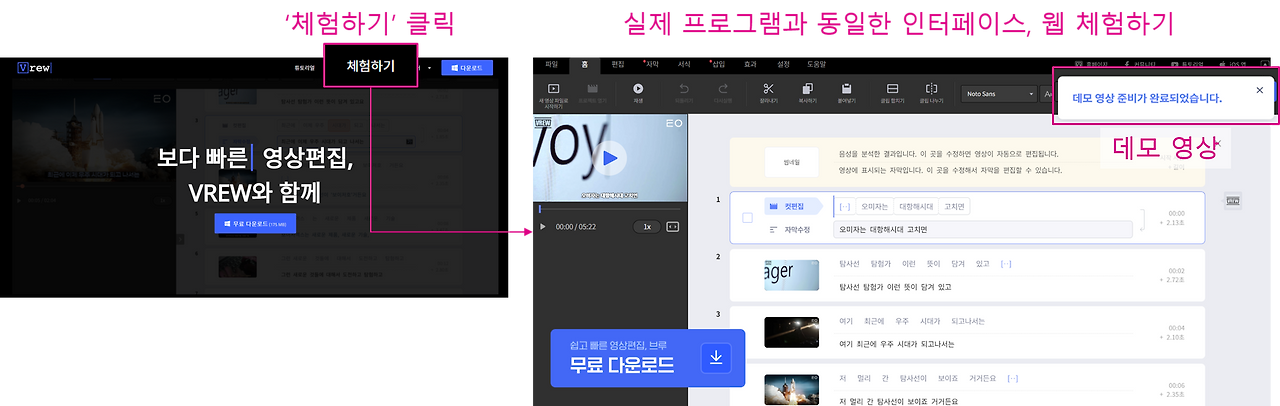Click word chip 오미자는 in clip 1

(x=874, y=207)
